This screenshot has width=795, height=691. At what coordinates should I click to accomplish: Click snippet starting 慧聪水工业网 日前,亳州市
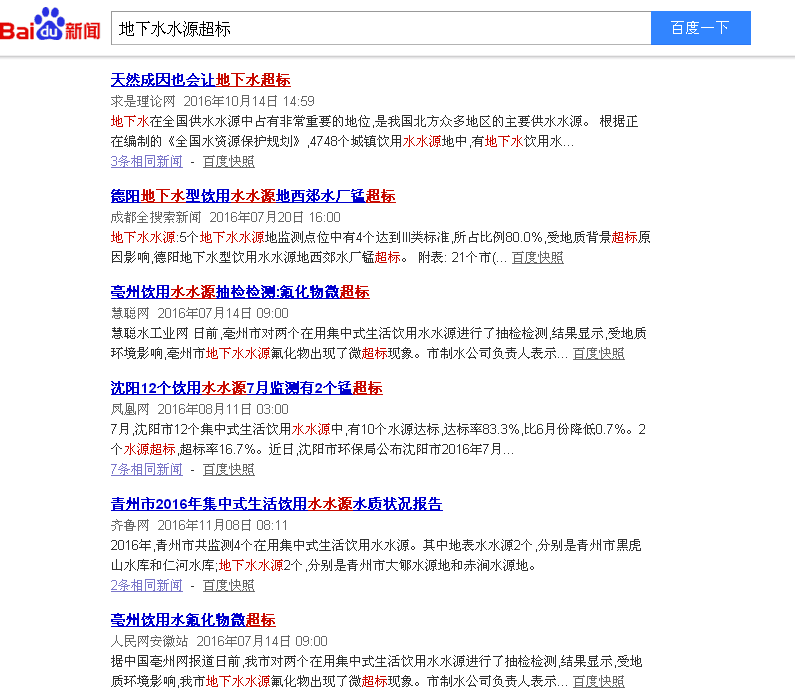coord(378,343)
